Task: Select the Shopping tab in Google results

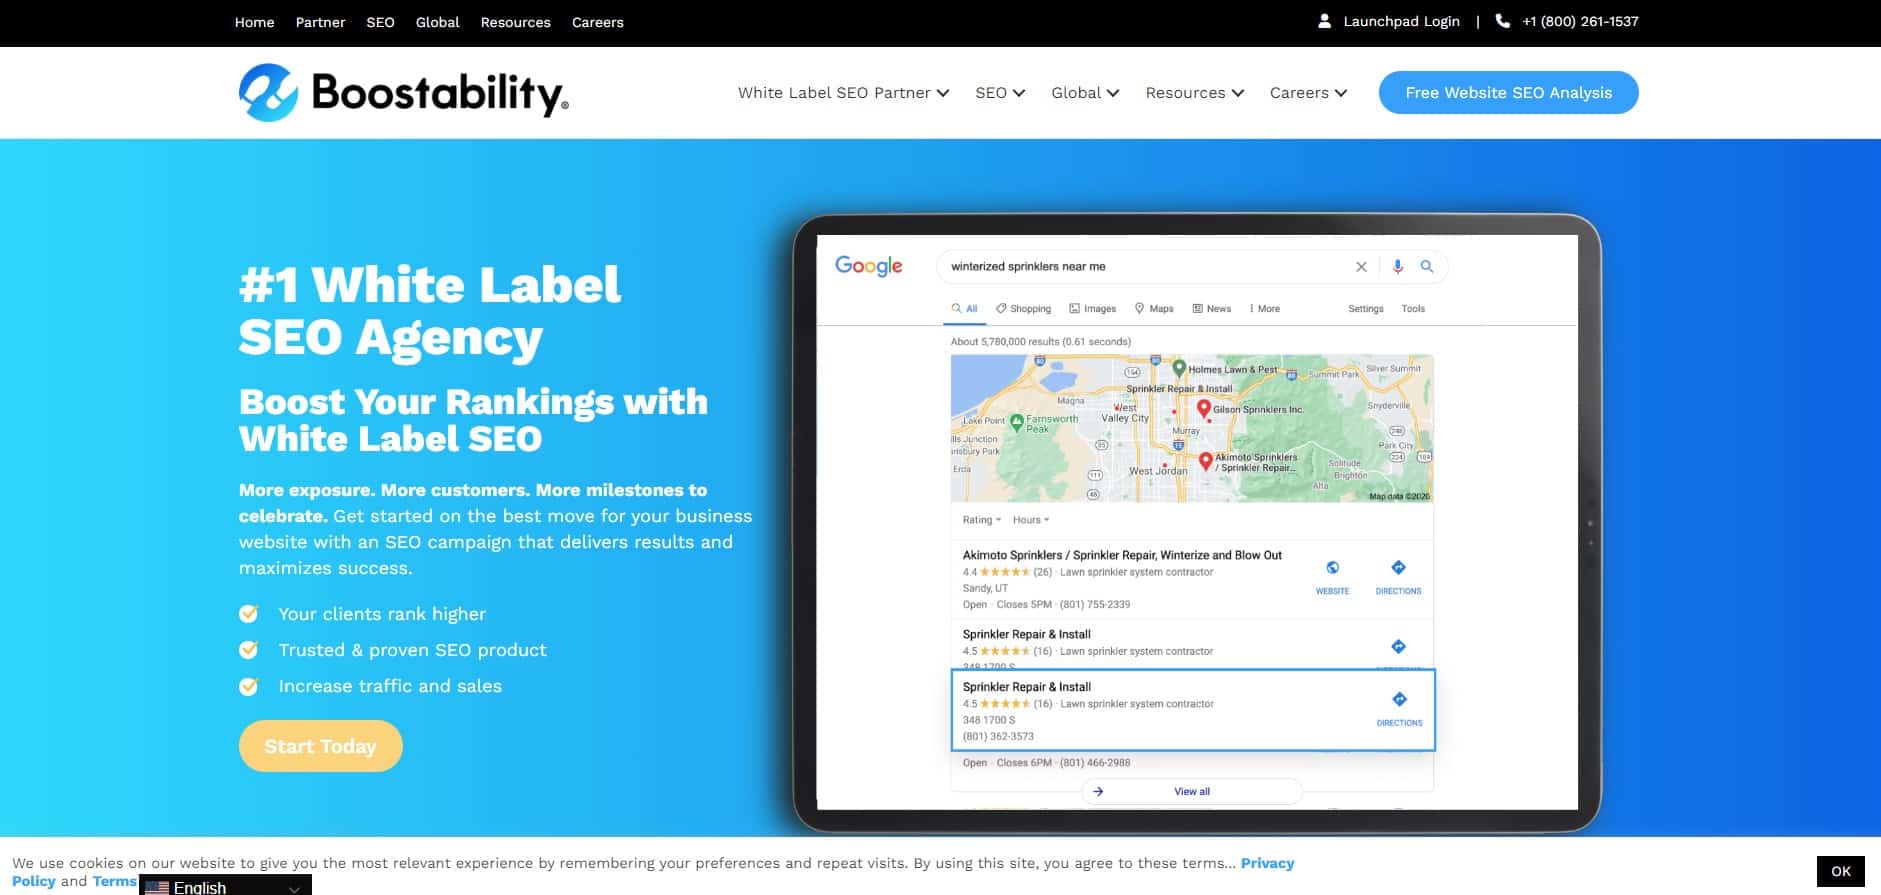Action: click(x=1023, y=309)
